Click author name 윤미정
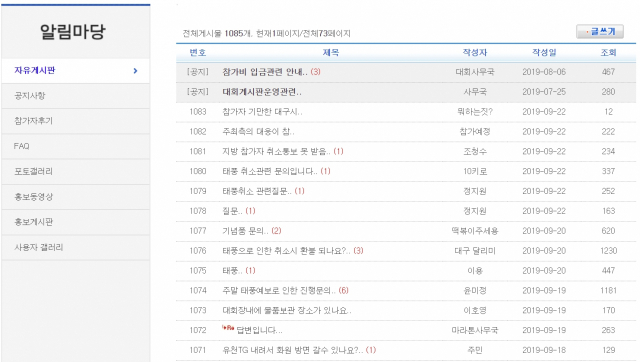Viewport: 640px width, 362px height. [475, 291]
